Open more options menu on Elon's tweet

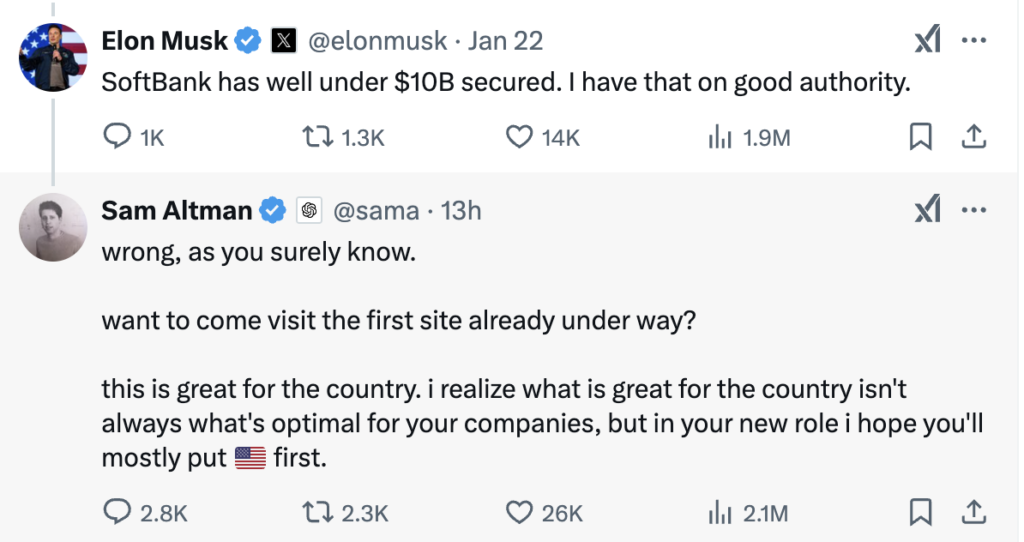coord(975,41)
